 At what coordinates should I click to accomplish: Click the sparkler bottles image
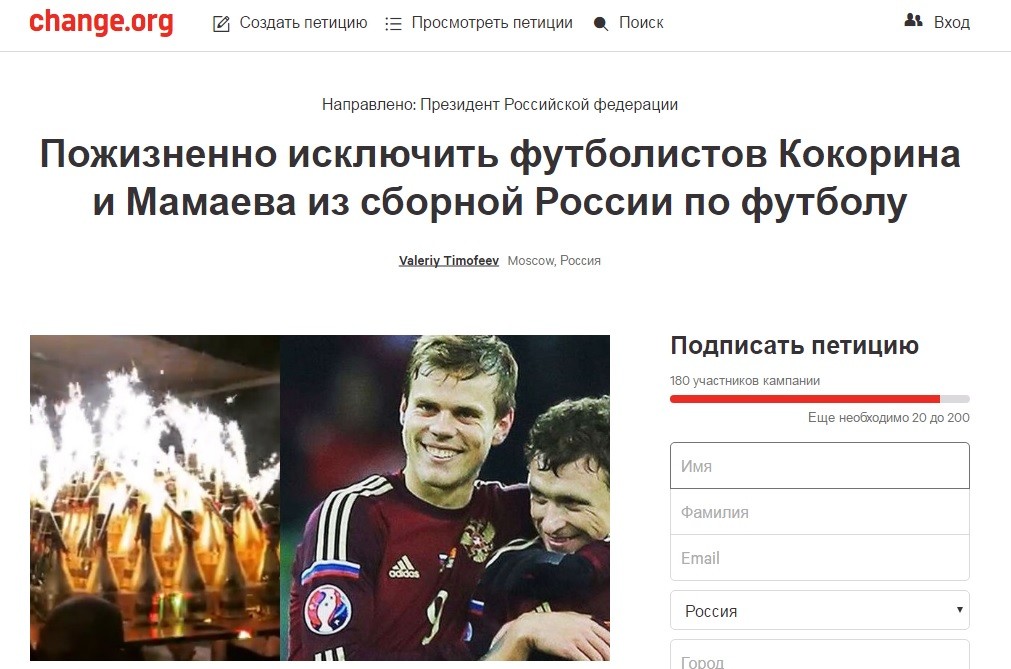pyautogui.click(x=155, y=498)
